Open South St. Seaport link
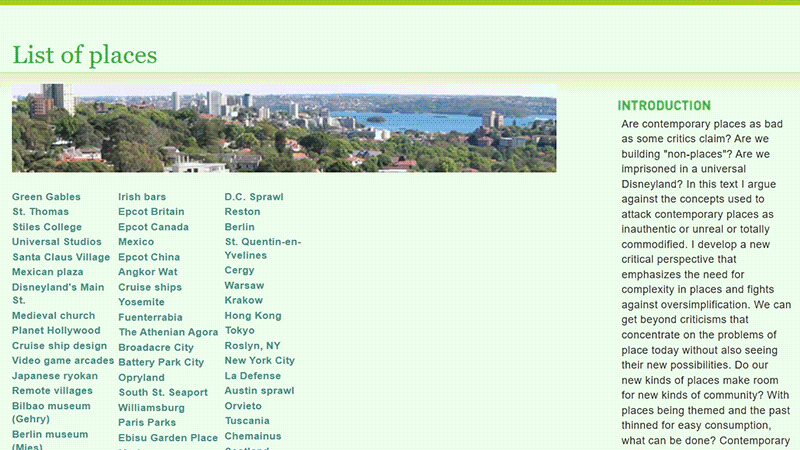This screenshot has width=800, height=450. pyautogui.click(x=163, y=392)
